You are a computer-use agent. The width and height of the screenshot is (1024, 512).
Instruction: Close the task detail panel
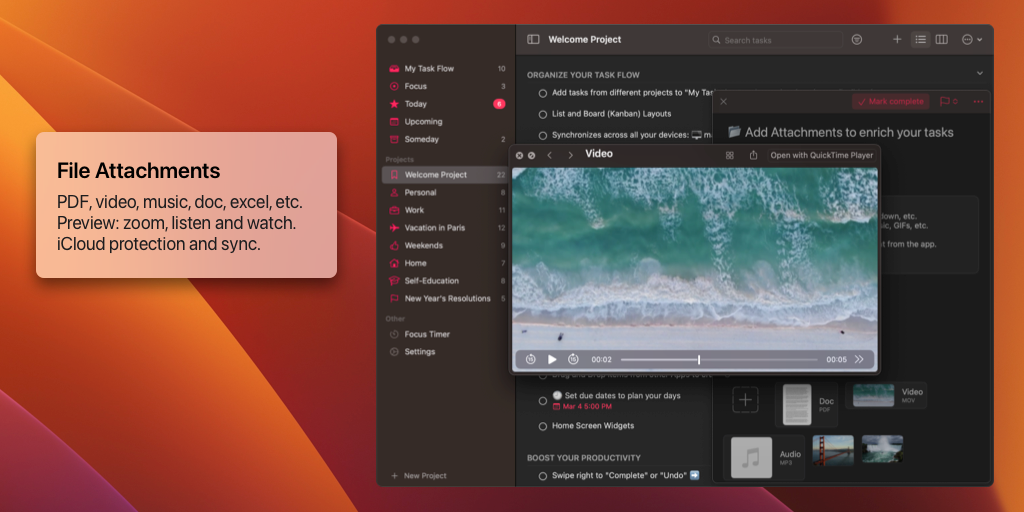pos(724,101)
